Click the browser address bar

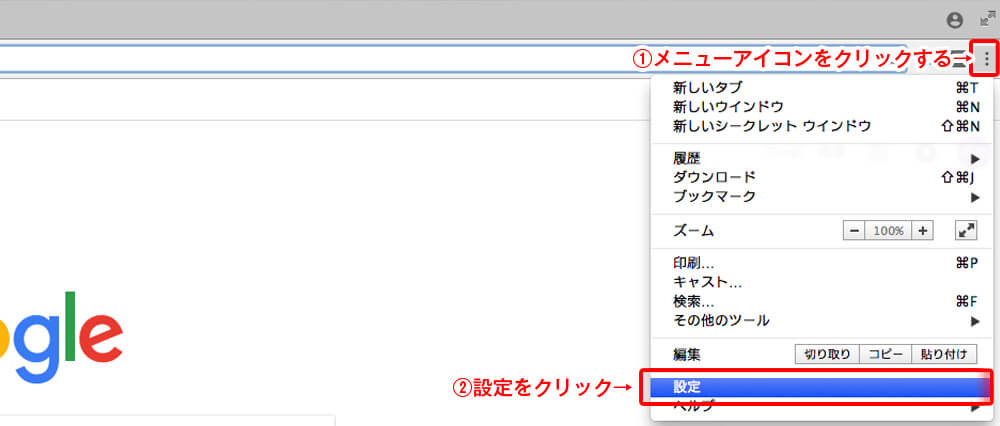(x=453, y=59)
